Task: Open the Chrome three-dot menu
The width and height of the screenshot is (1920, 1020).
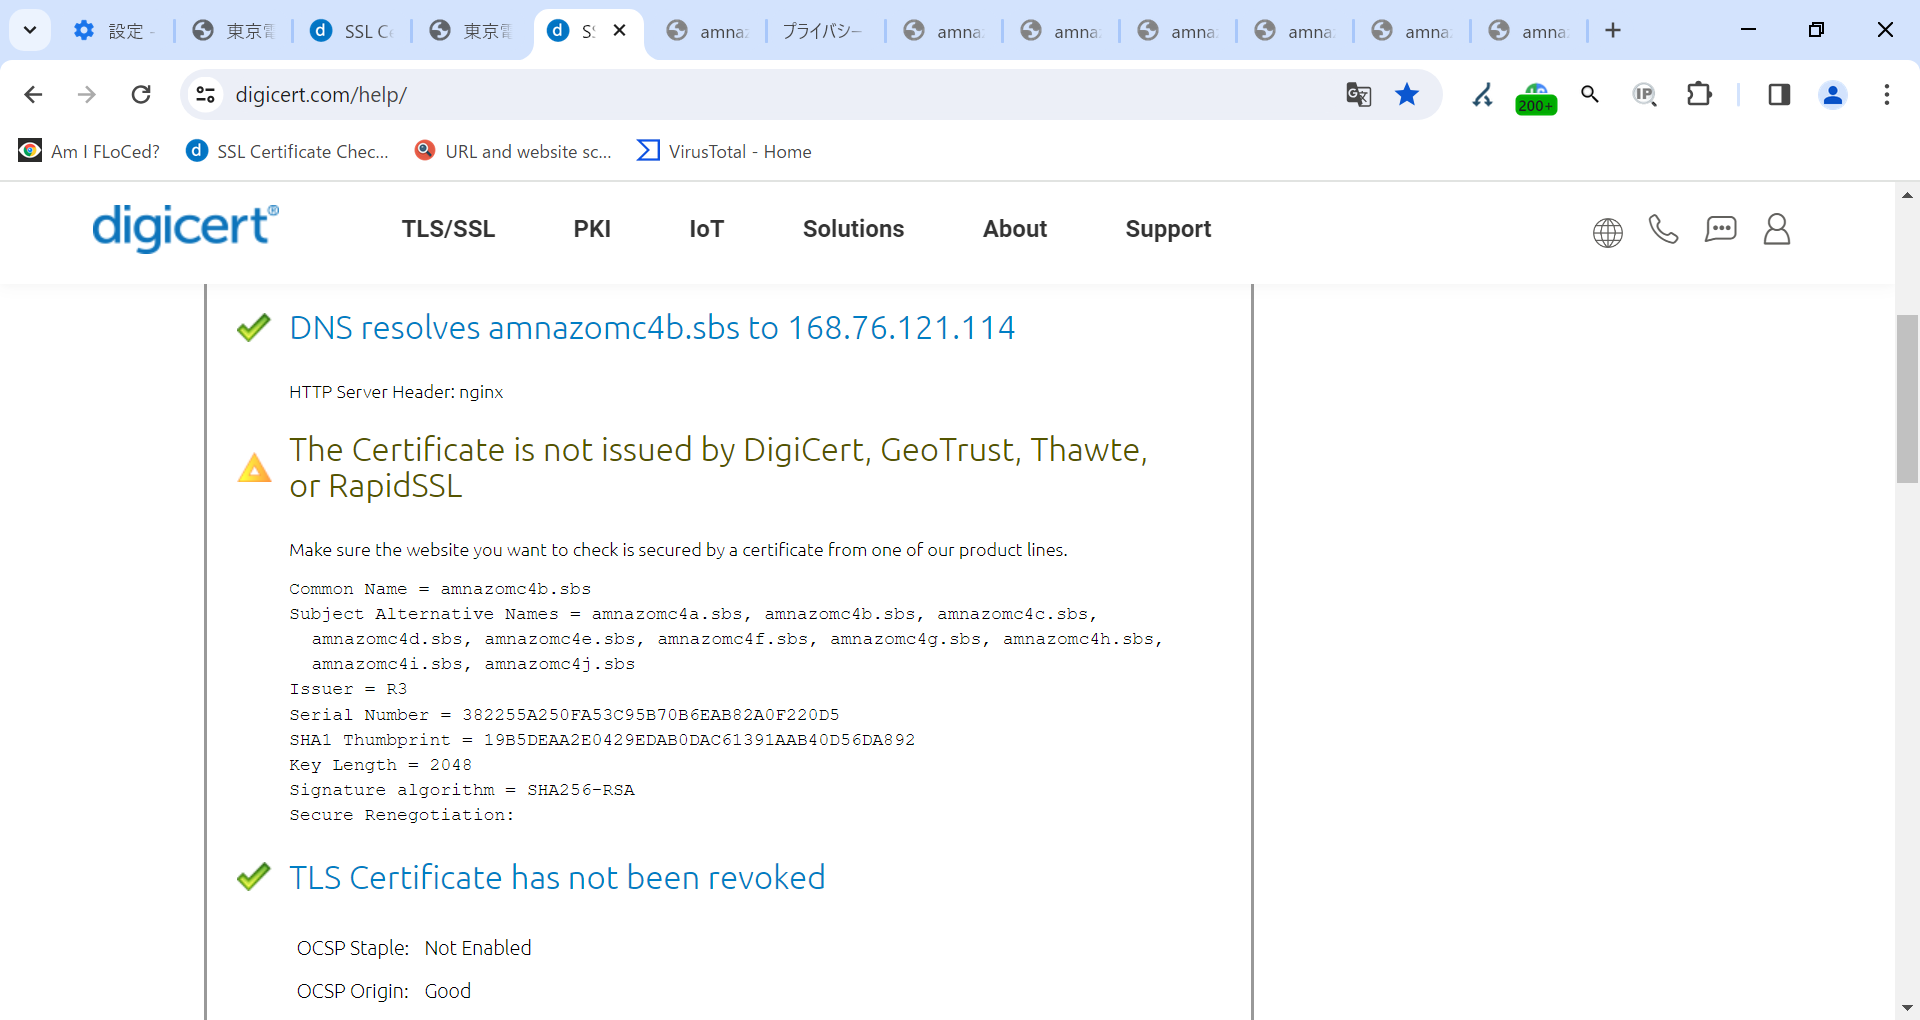Action: pos(1887,94)
